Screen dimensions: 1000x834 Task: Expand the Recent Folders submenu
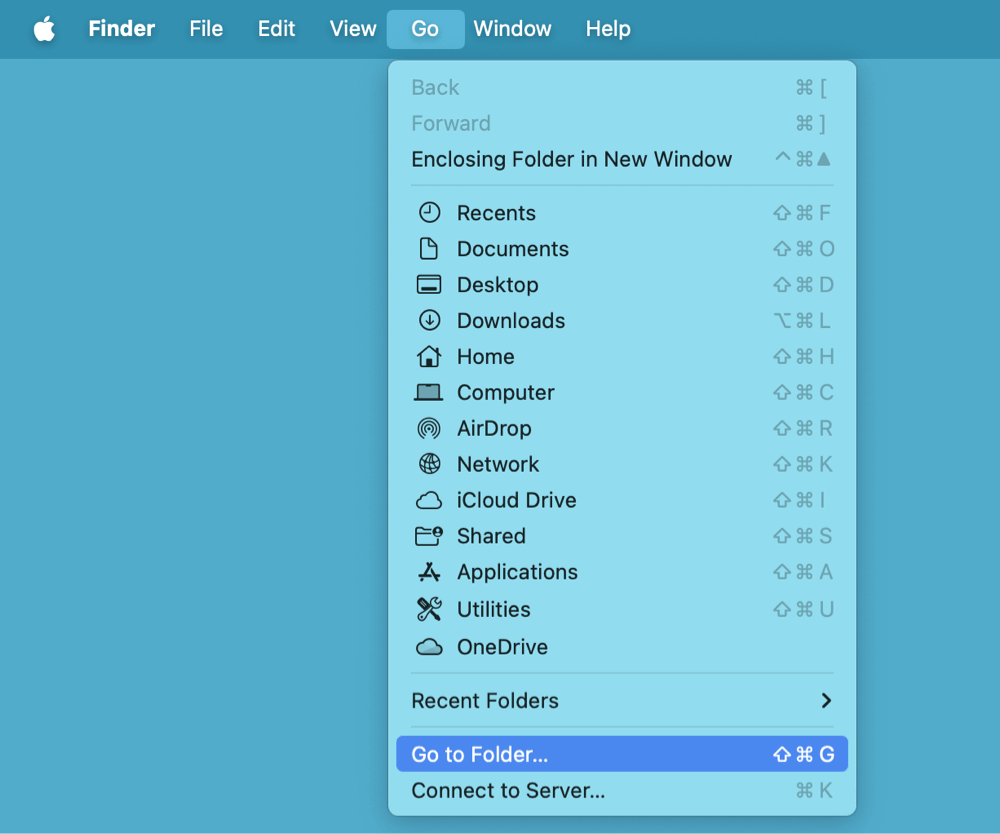pos(620,701)
